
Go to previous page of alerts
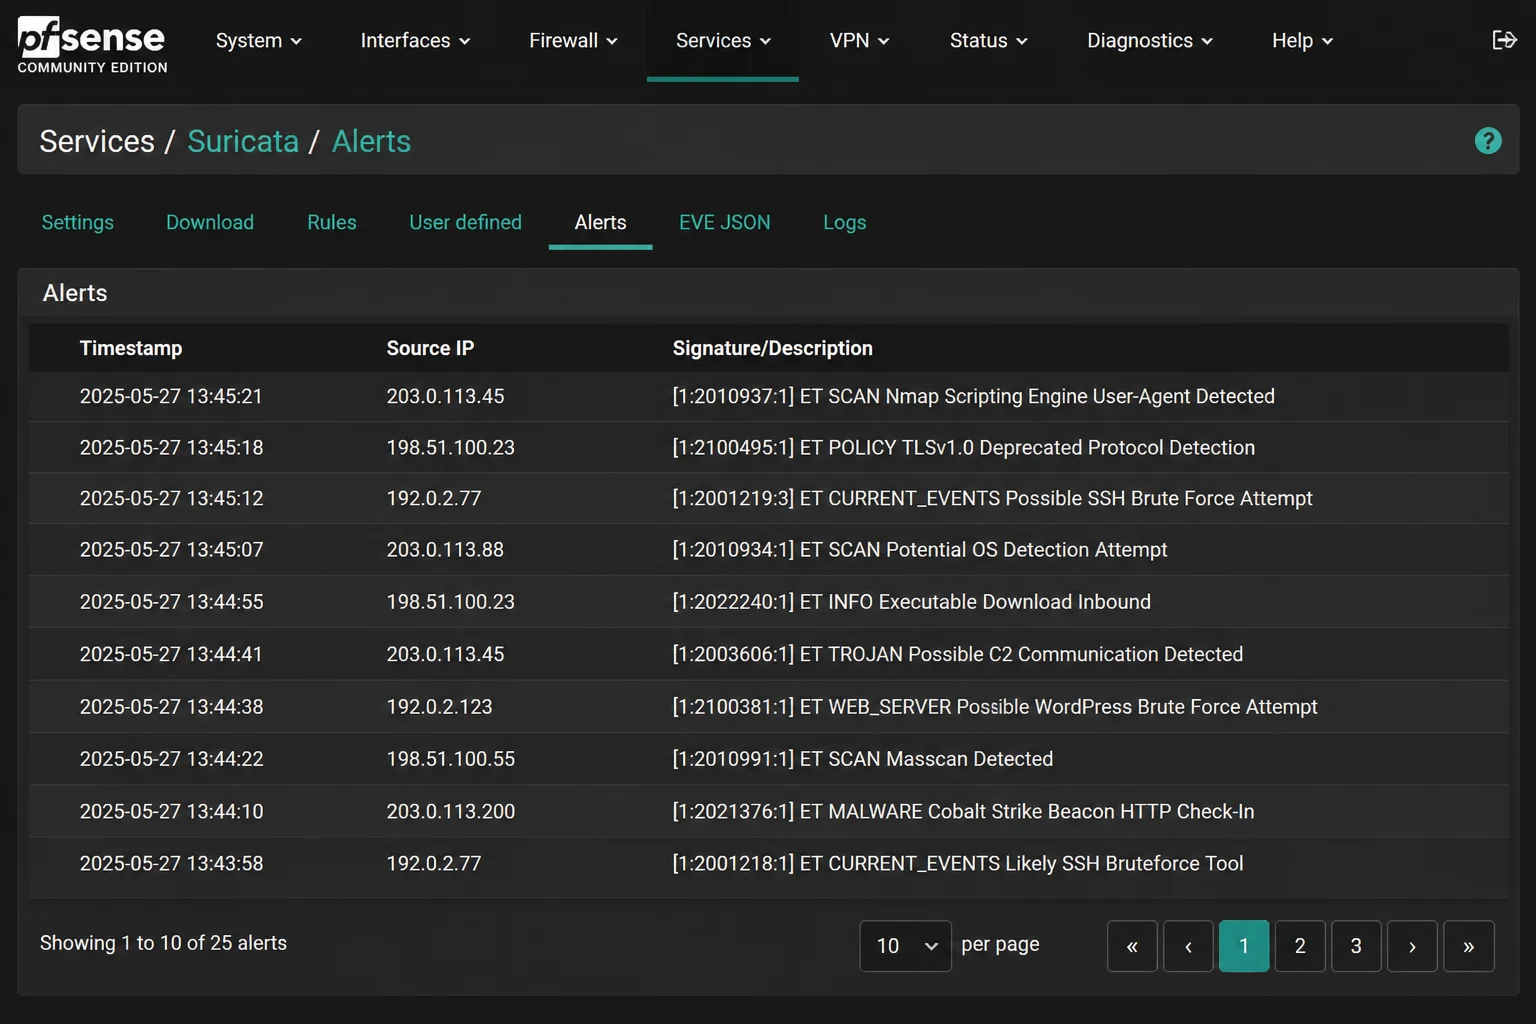pos(1188,946)
